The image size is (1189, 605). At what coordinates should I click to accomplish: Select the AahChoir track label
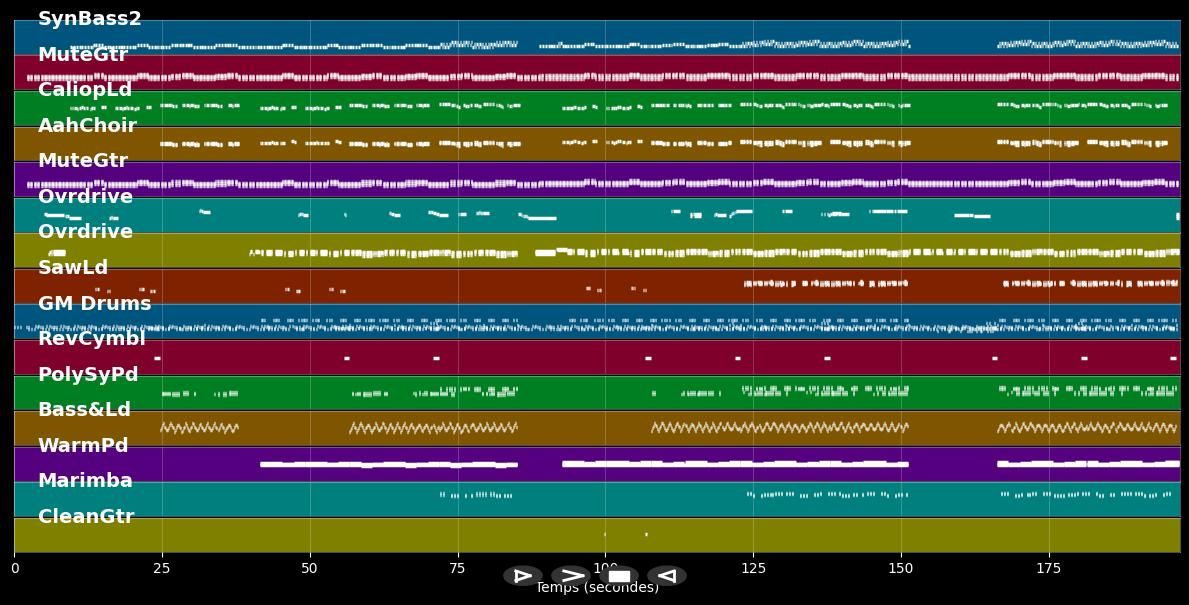tap(87, 126)
